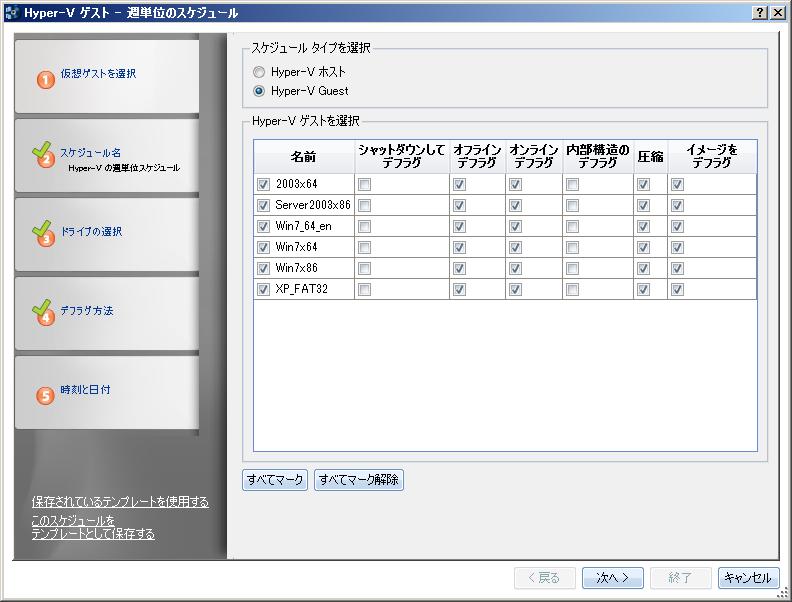Enable shutdown defrag for XP_FAT32
This screenshot has width=792, height=602.
[364, 289]
